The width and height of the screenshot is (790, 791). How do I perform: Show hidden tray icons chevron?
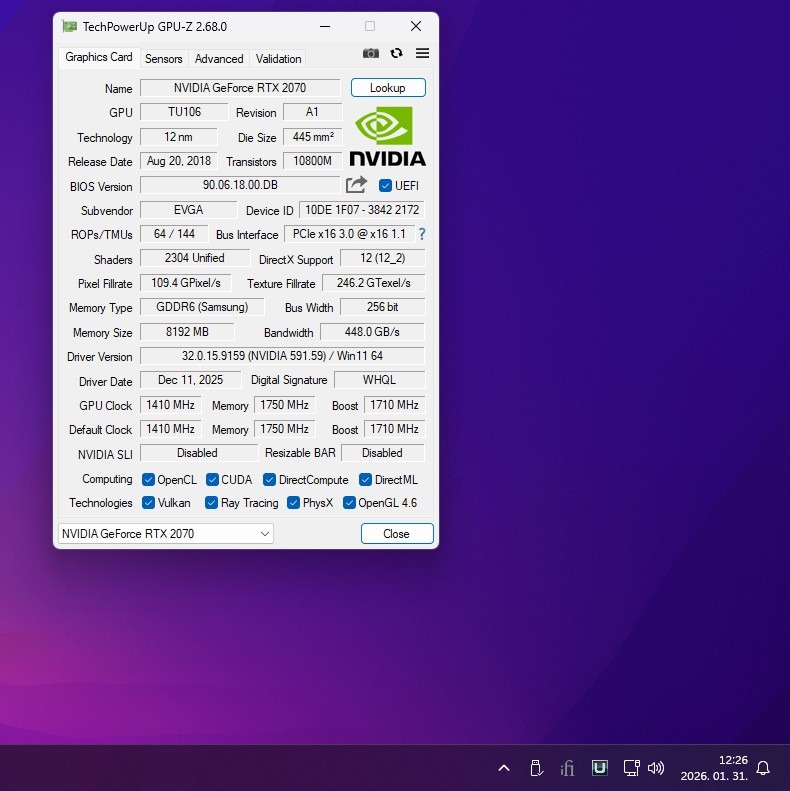click(503, 768)
